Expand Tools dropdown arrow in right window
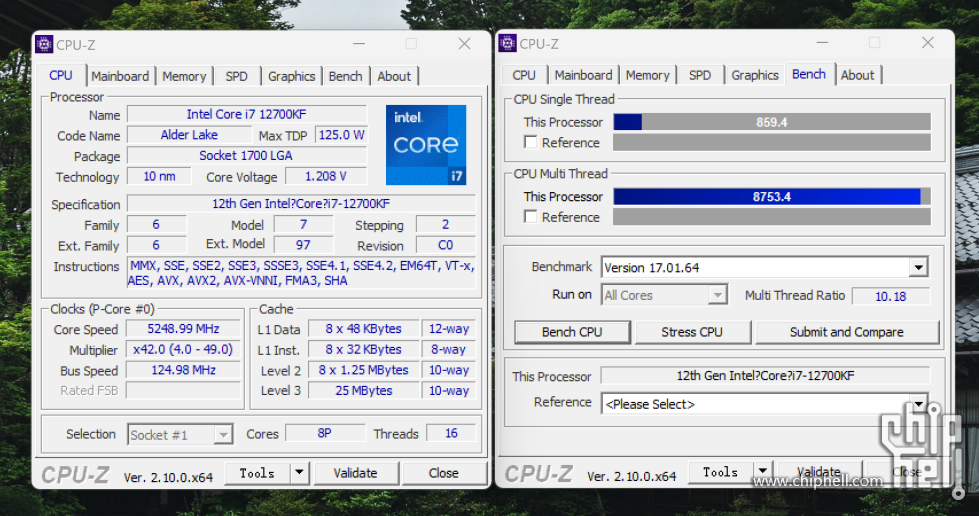979x516 pixels. pos(762,472)
